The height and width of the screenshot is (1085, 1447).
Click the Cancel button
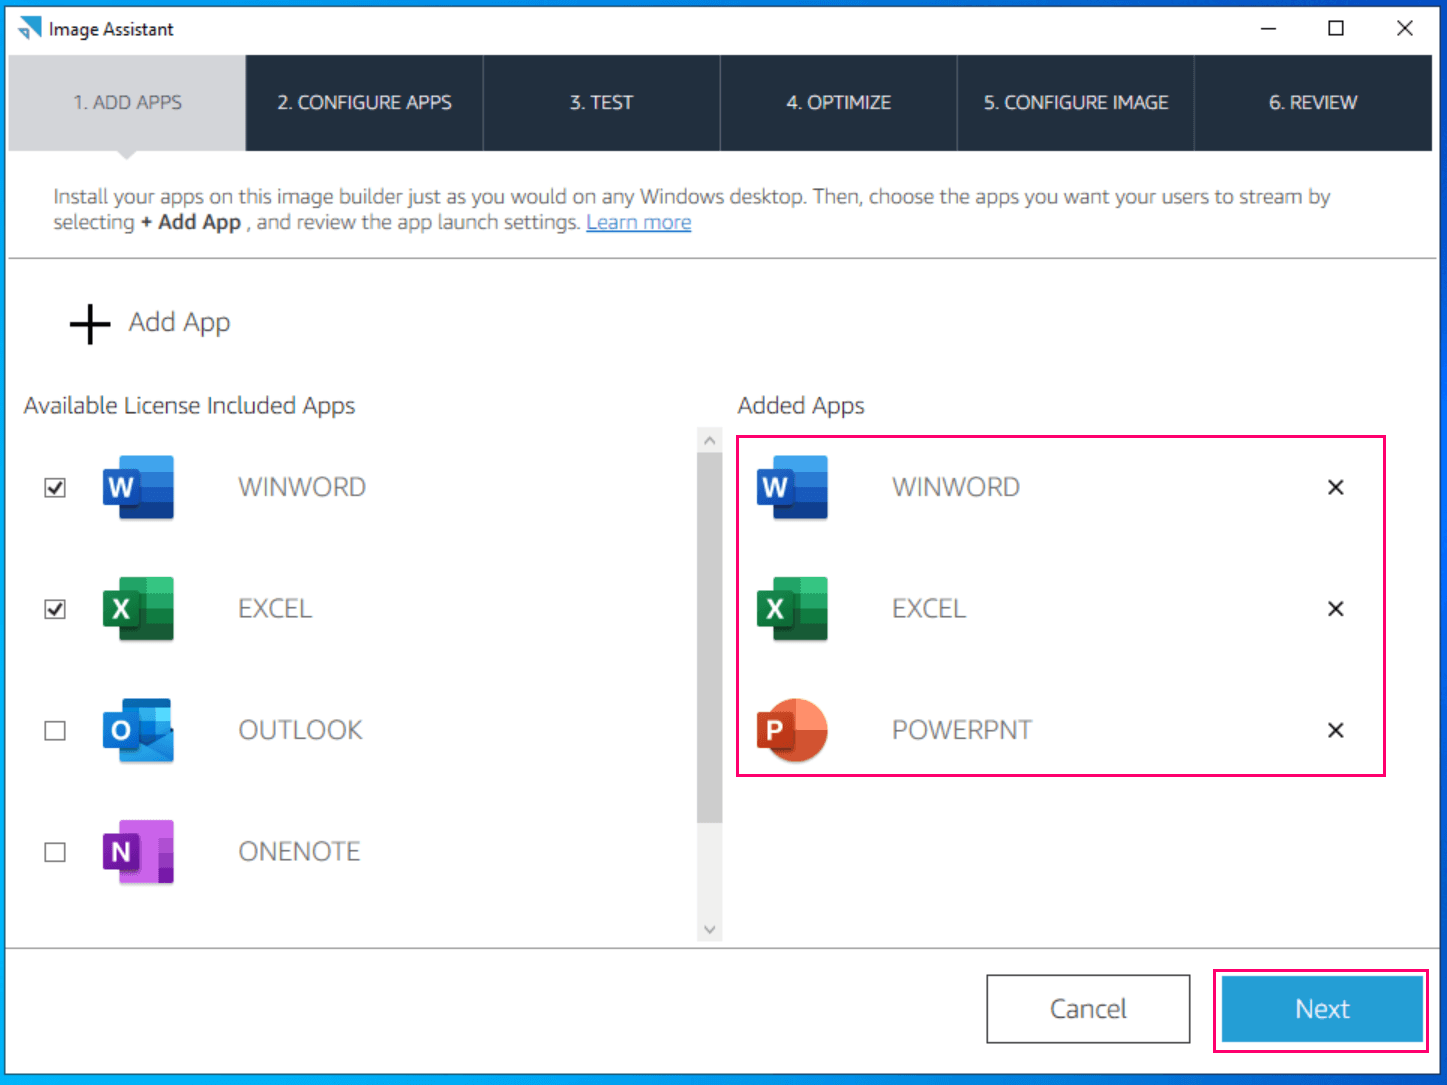[x=1088, y=1009]
